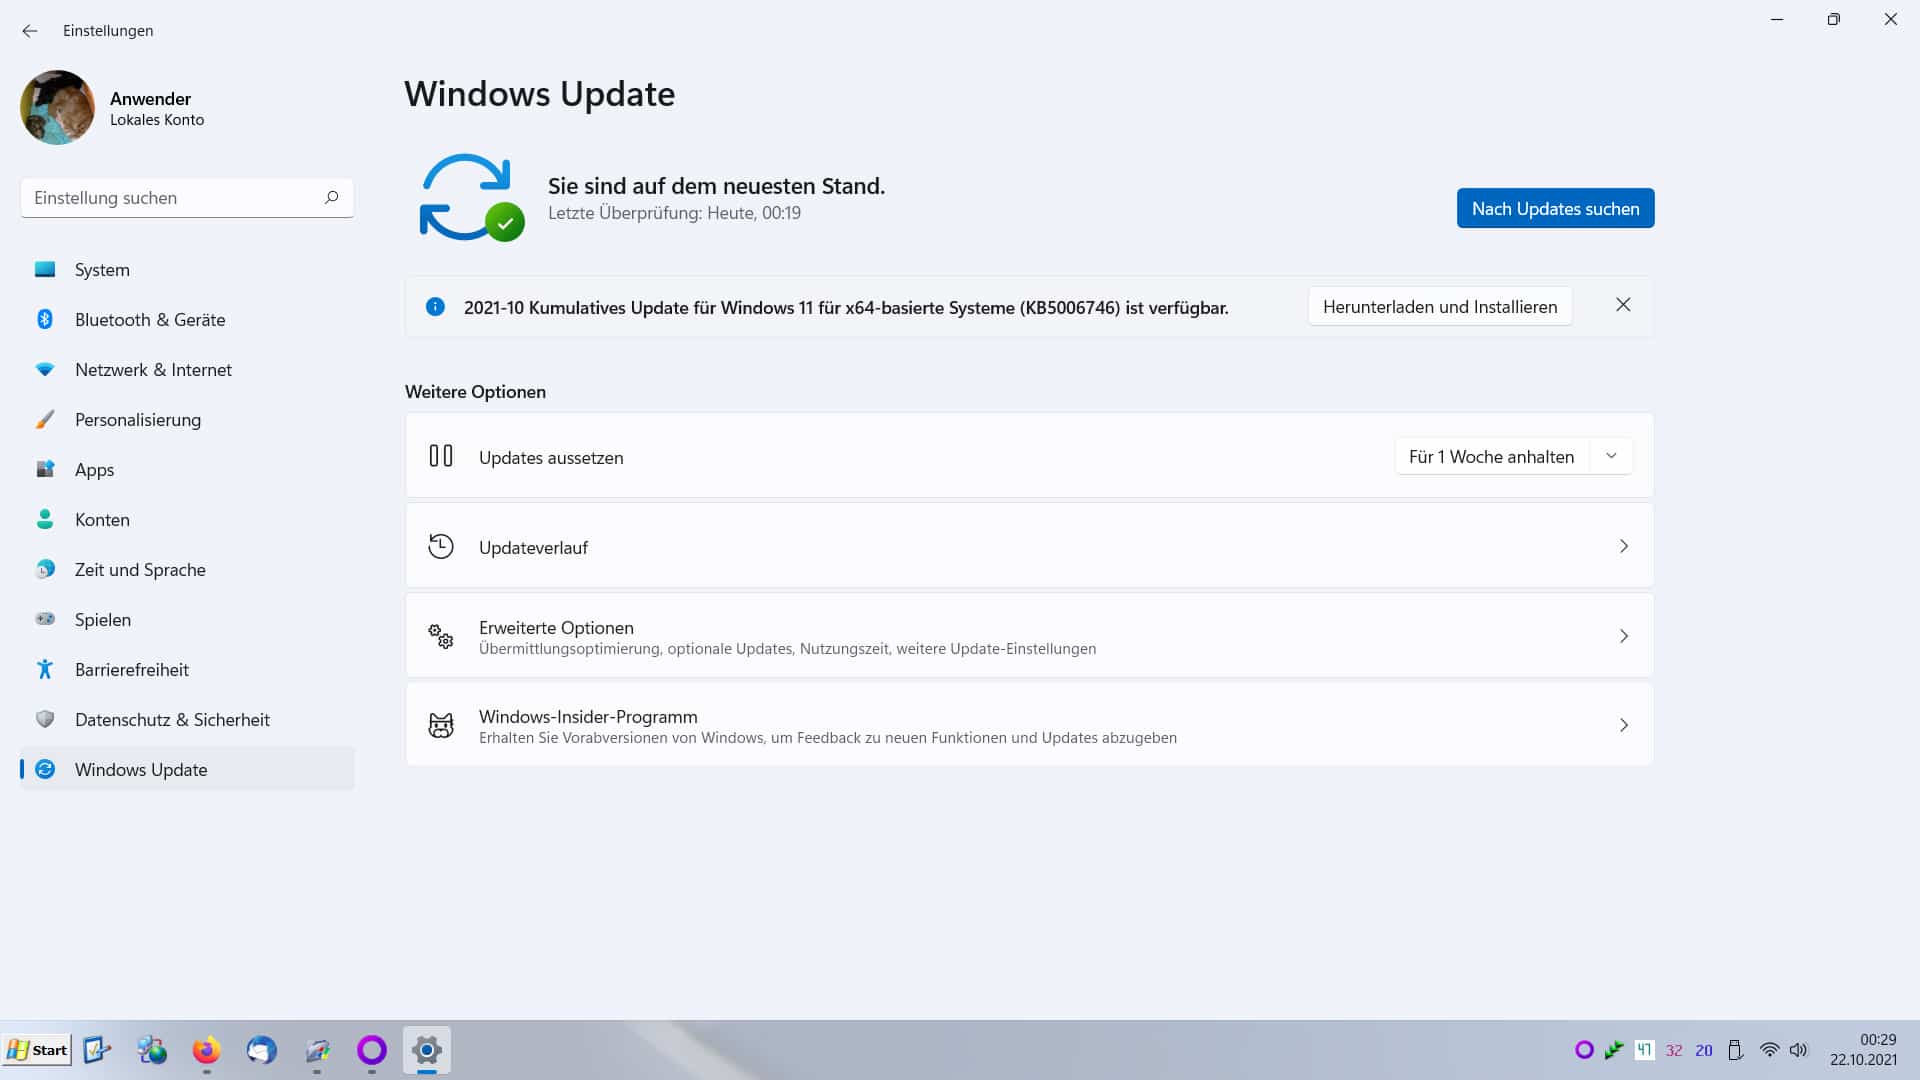This screenshot has height=1080, width=1920.
Task: Click the Spielen gamepad icon
Action: click(x=45, y=619)
